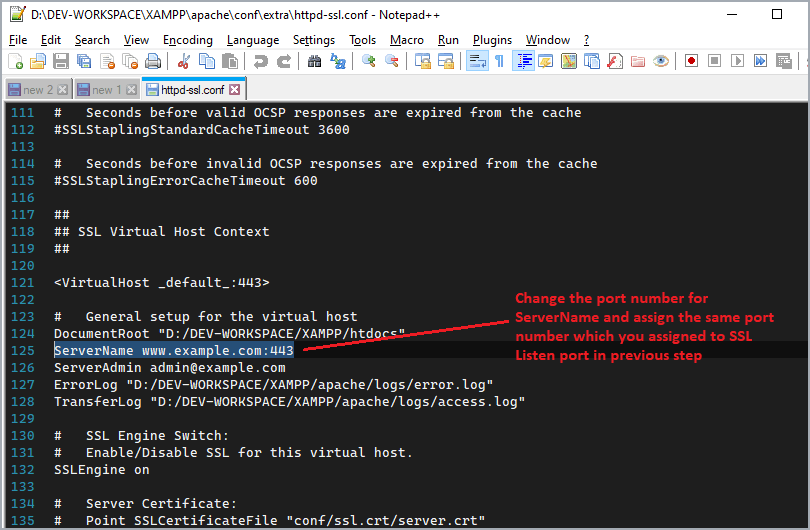Close the new 2 tab
The width and height of the screenshot is (810, 530).
[63, 90]
